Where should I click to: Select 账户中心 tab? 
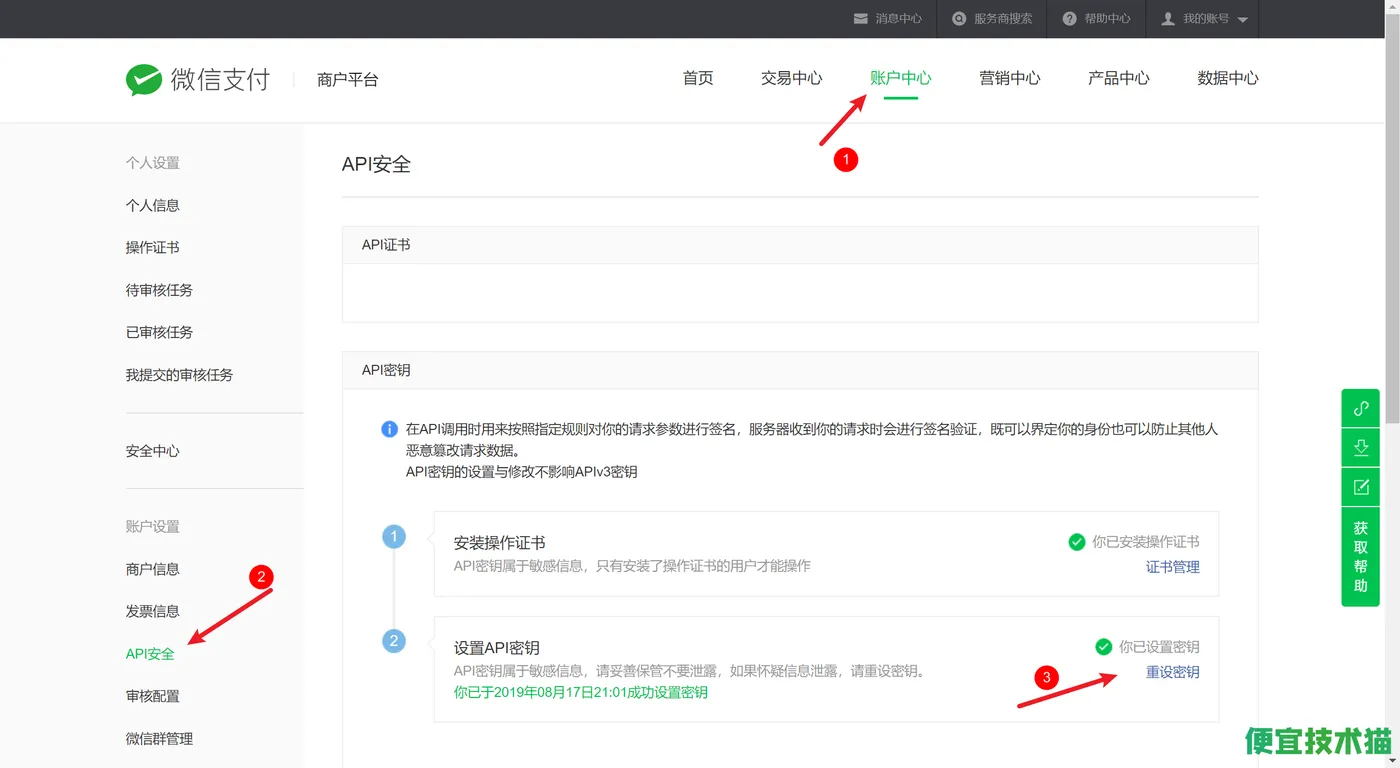tap(900, 78)
